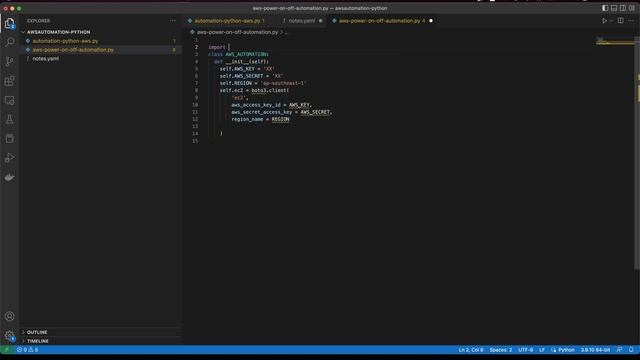Open the Testing flask view

(9, 119)
